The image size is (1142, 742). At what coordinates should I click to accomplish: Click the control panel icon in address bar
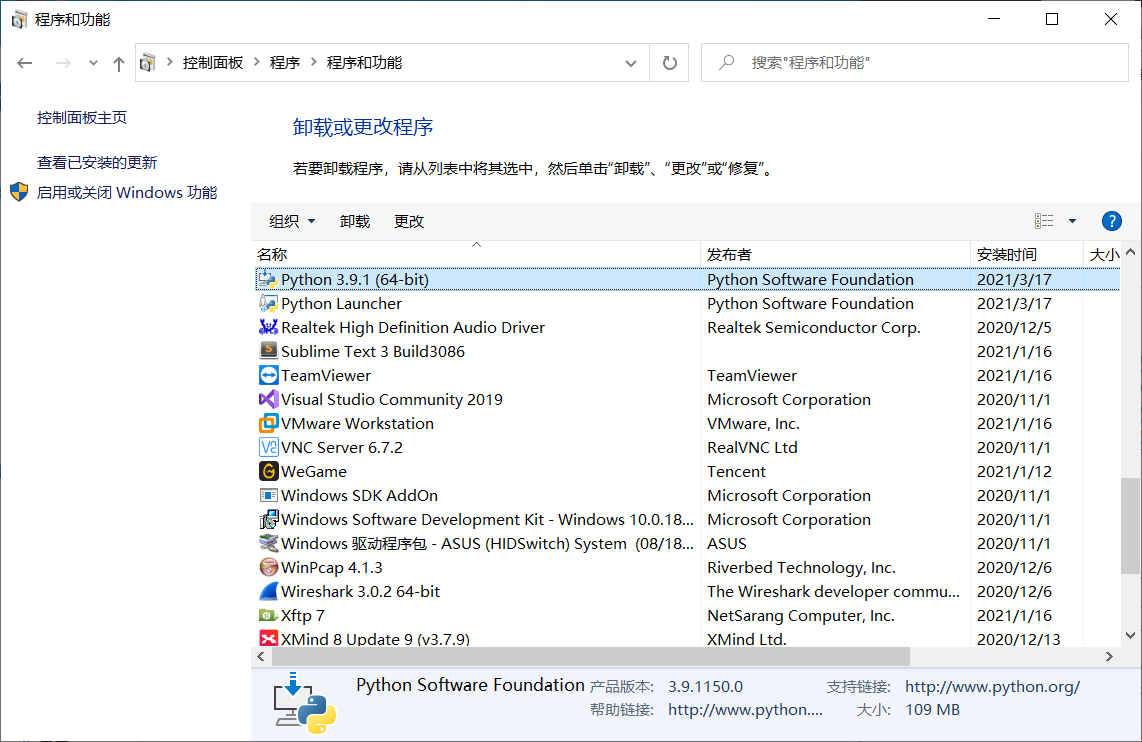point(148,63)
